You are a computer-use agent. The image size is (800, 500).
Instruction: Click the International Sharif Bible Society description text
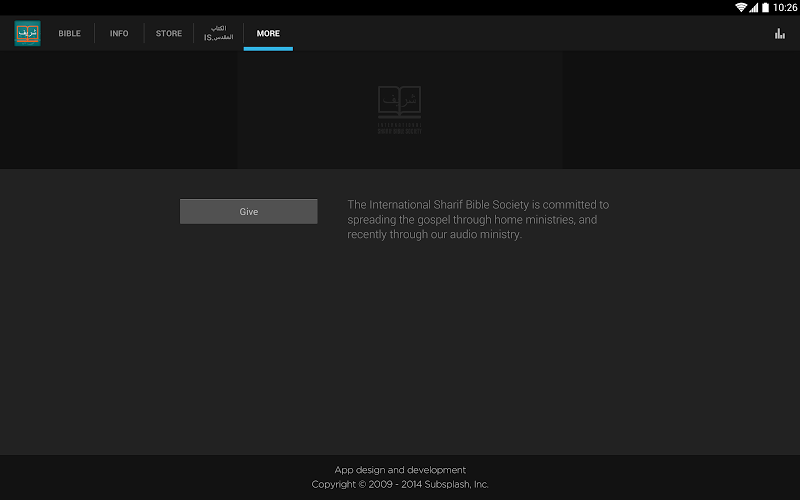click(478, 219)
